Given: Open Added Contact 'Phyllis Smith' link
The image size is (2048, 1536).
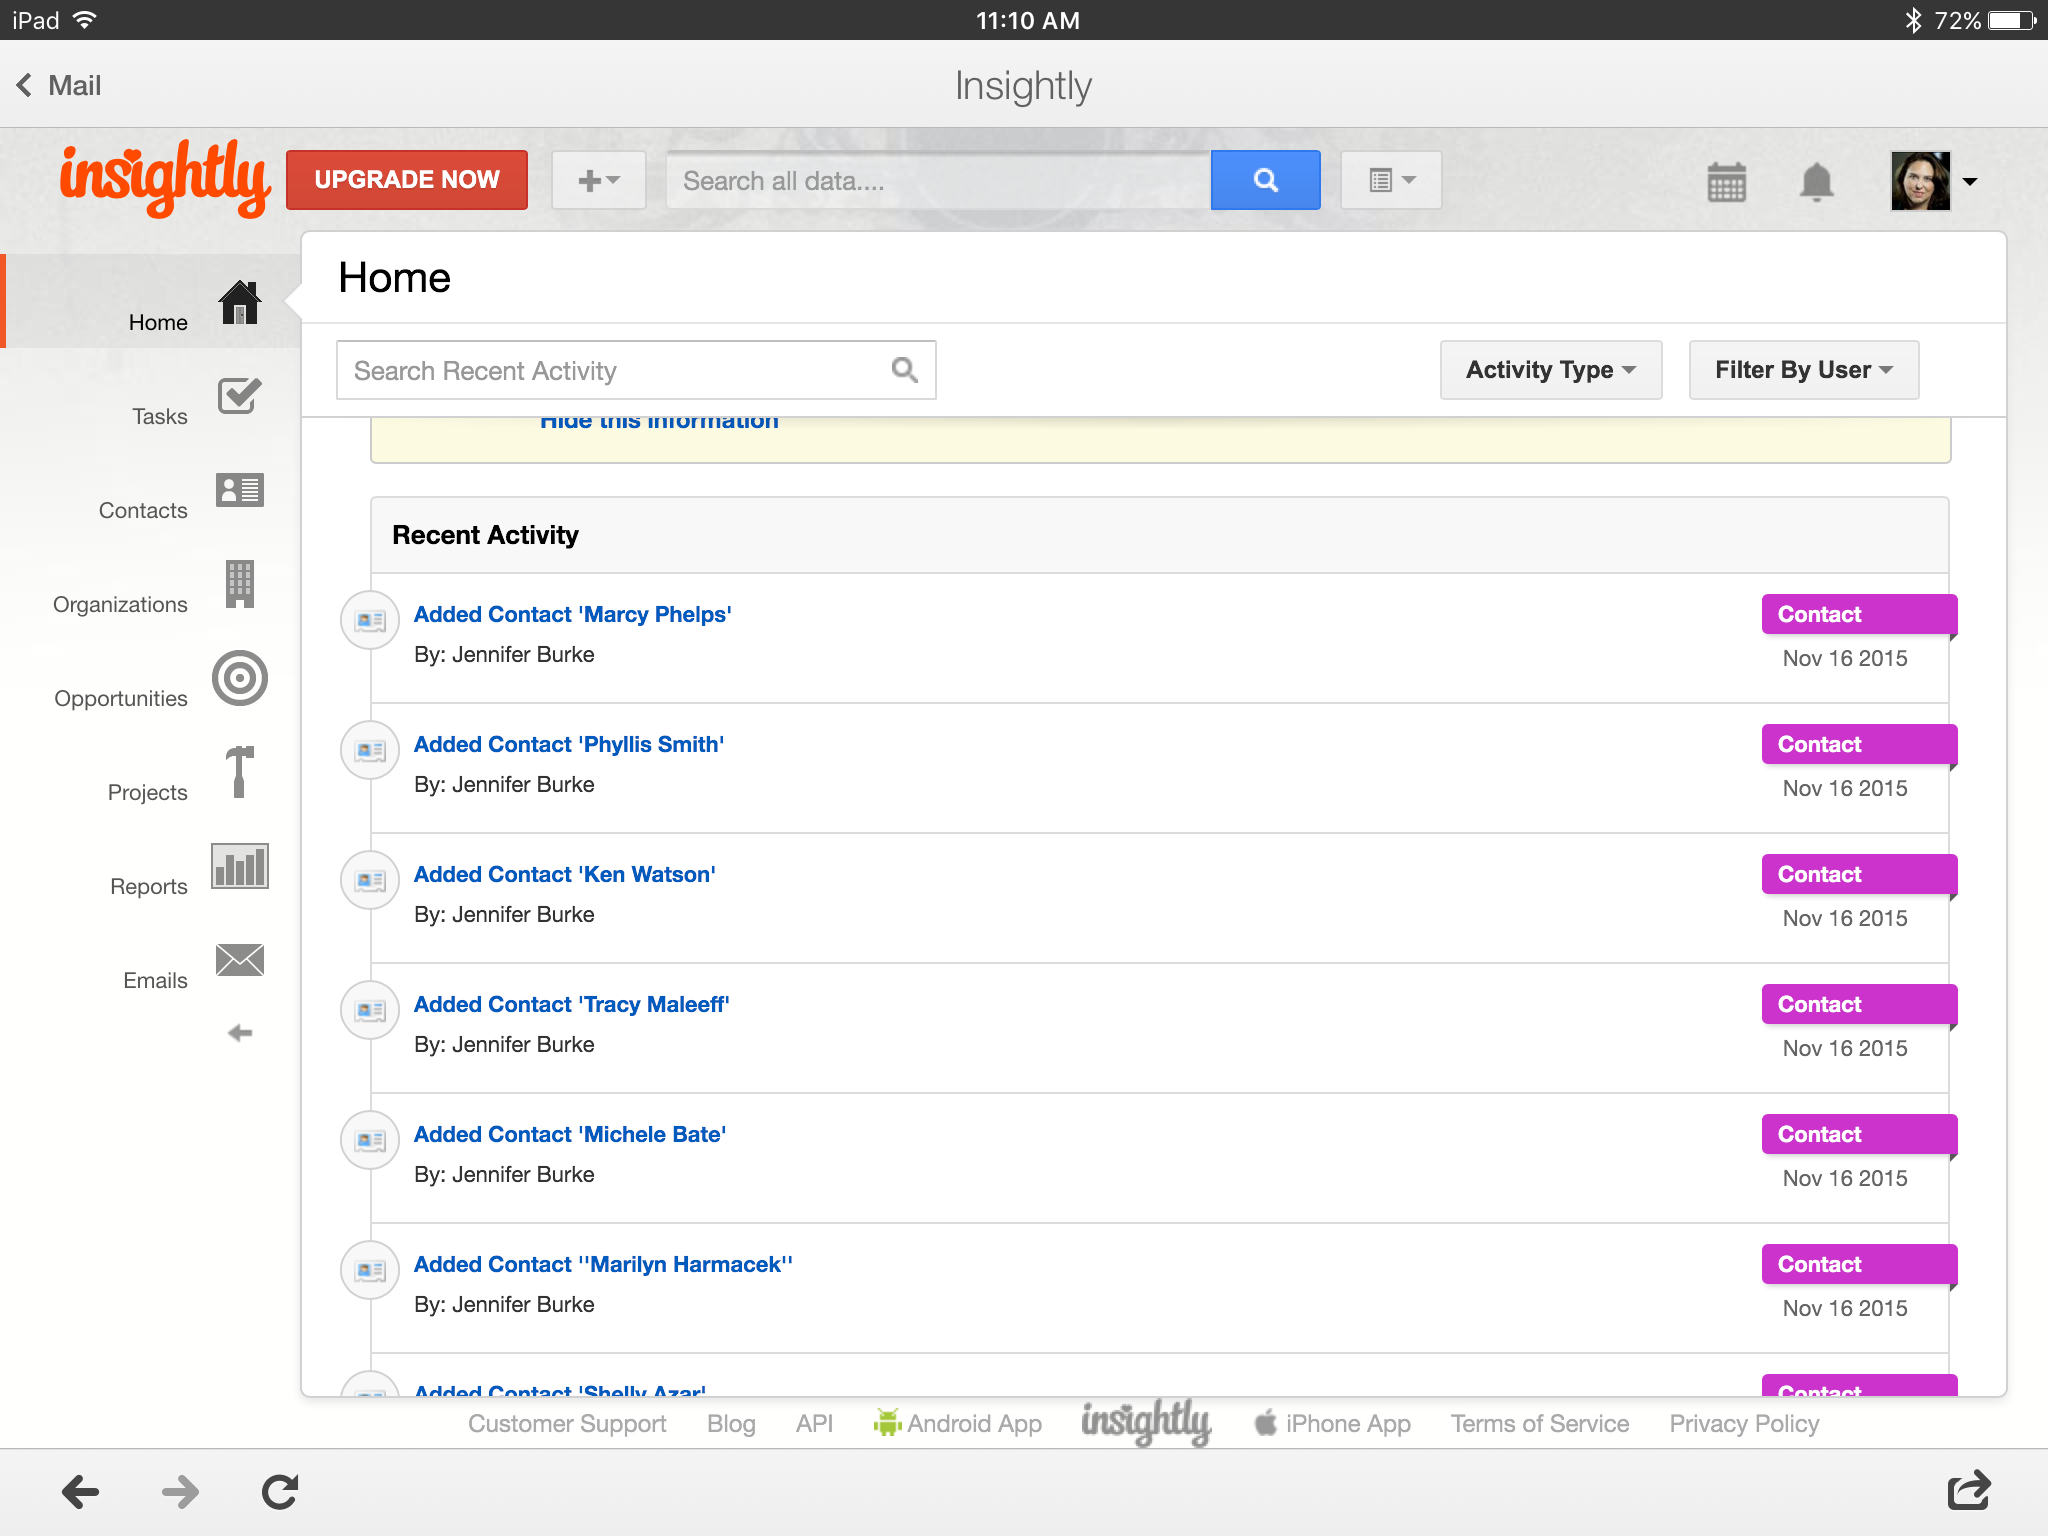Looking at the screenshot, I should pos(569,744).
